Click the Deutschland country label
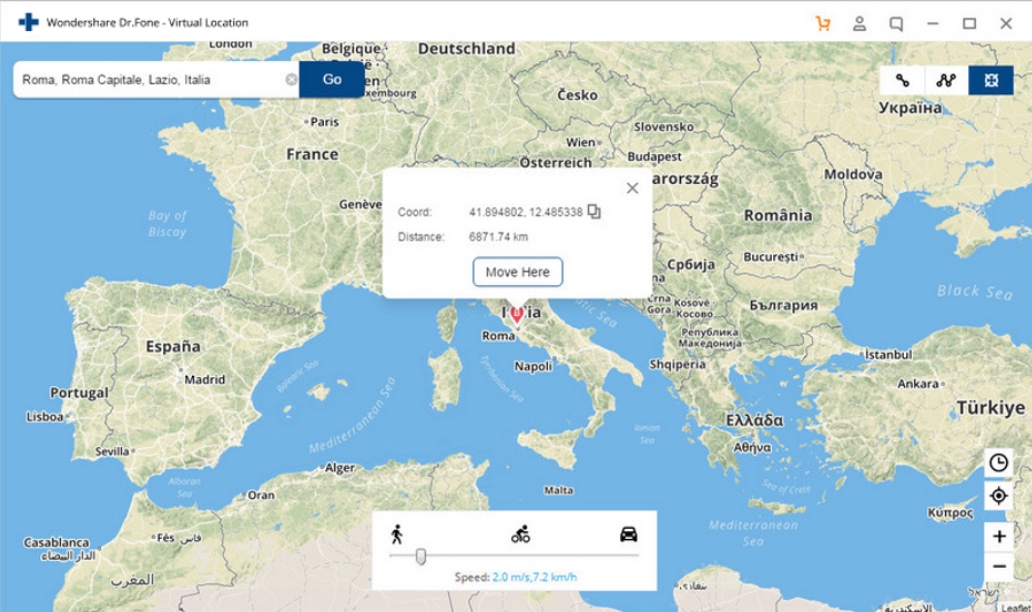Screen dimensions: 1032x612 pyautogui.click(x=467, y=49)
